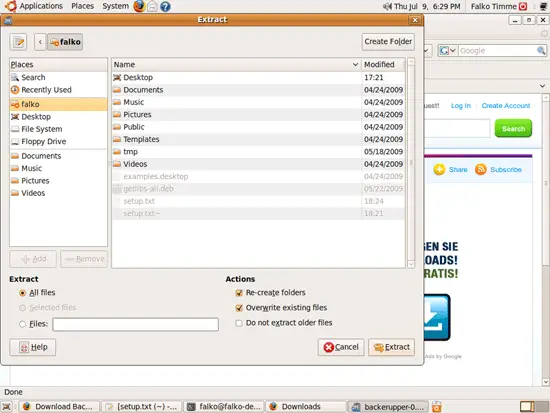Toggle the type-a-filename pencil button

tap(18, 42)
